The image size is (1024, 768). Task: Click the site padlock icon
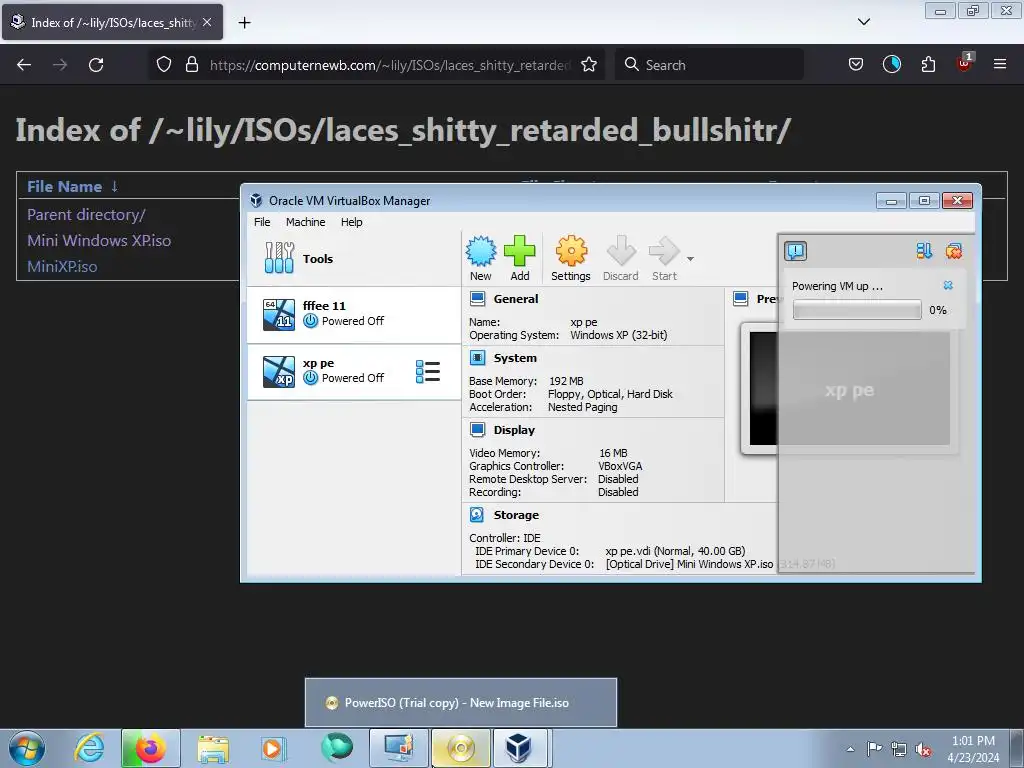click(x=191, y=65)
